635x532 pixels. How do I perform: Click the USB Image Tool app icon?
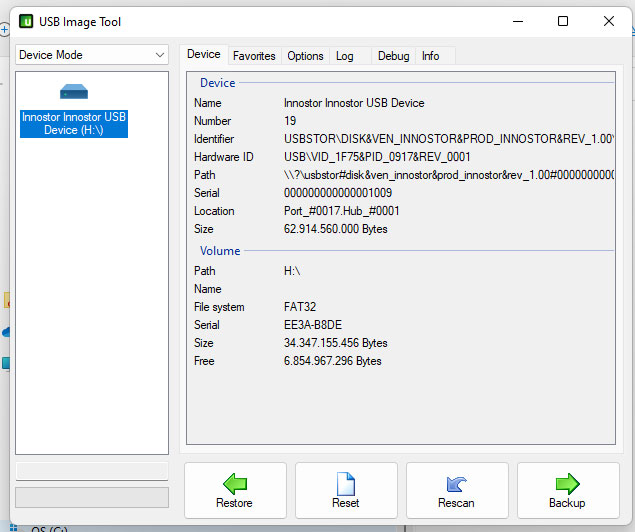[26, 21]
